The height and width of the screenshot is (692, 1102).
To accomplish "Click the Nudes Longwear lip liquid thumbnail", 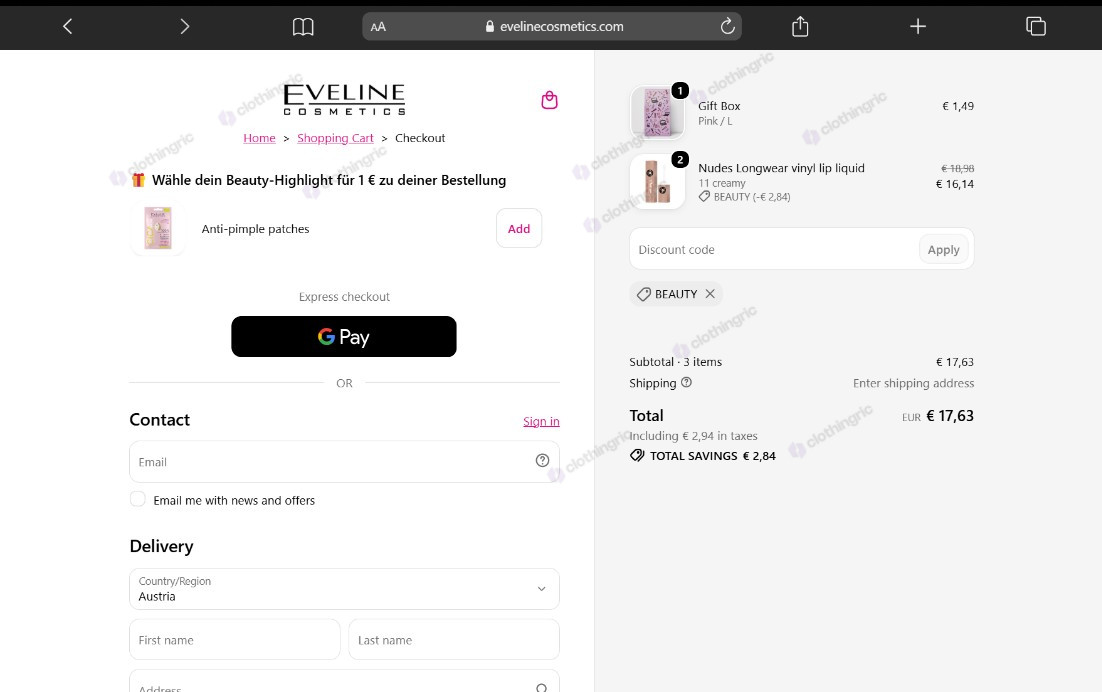I will 658,181.
